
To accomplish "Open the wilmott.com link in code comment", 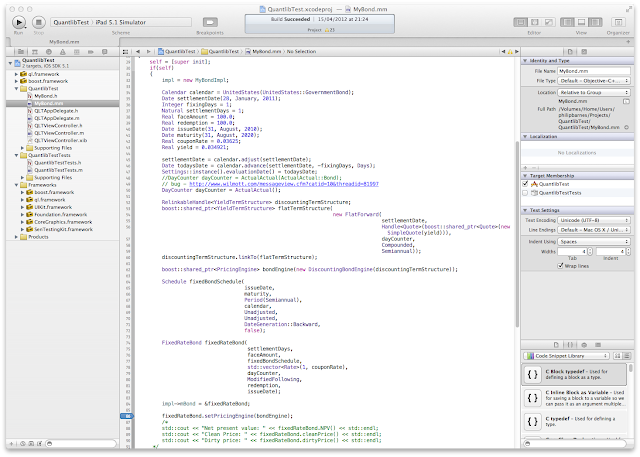I will (284, 184).
